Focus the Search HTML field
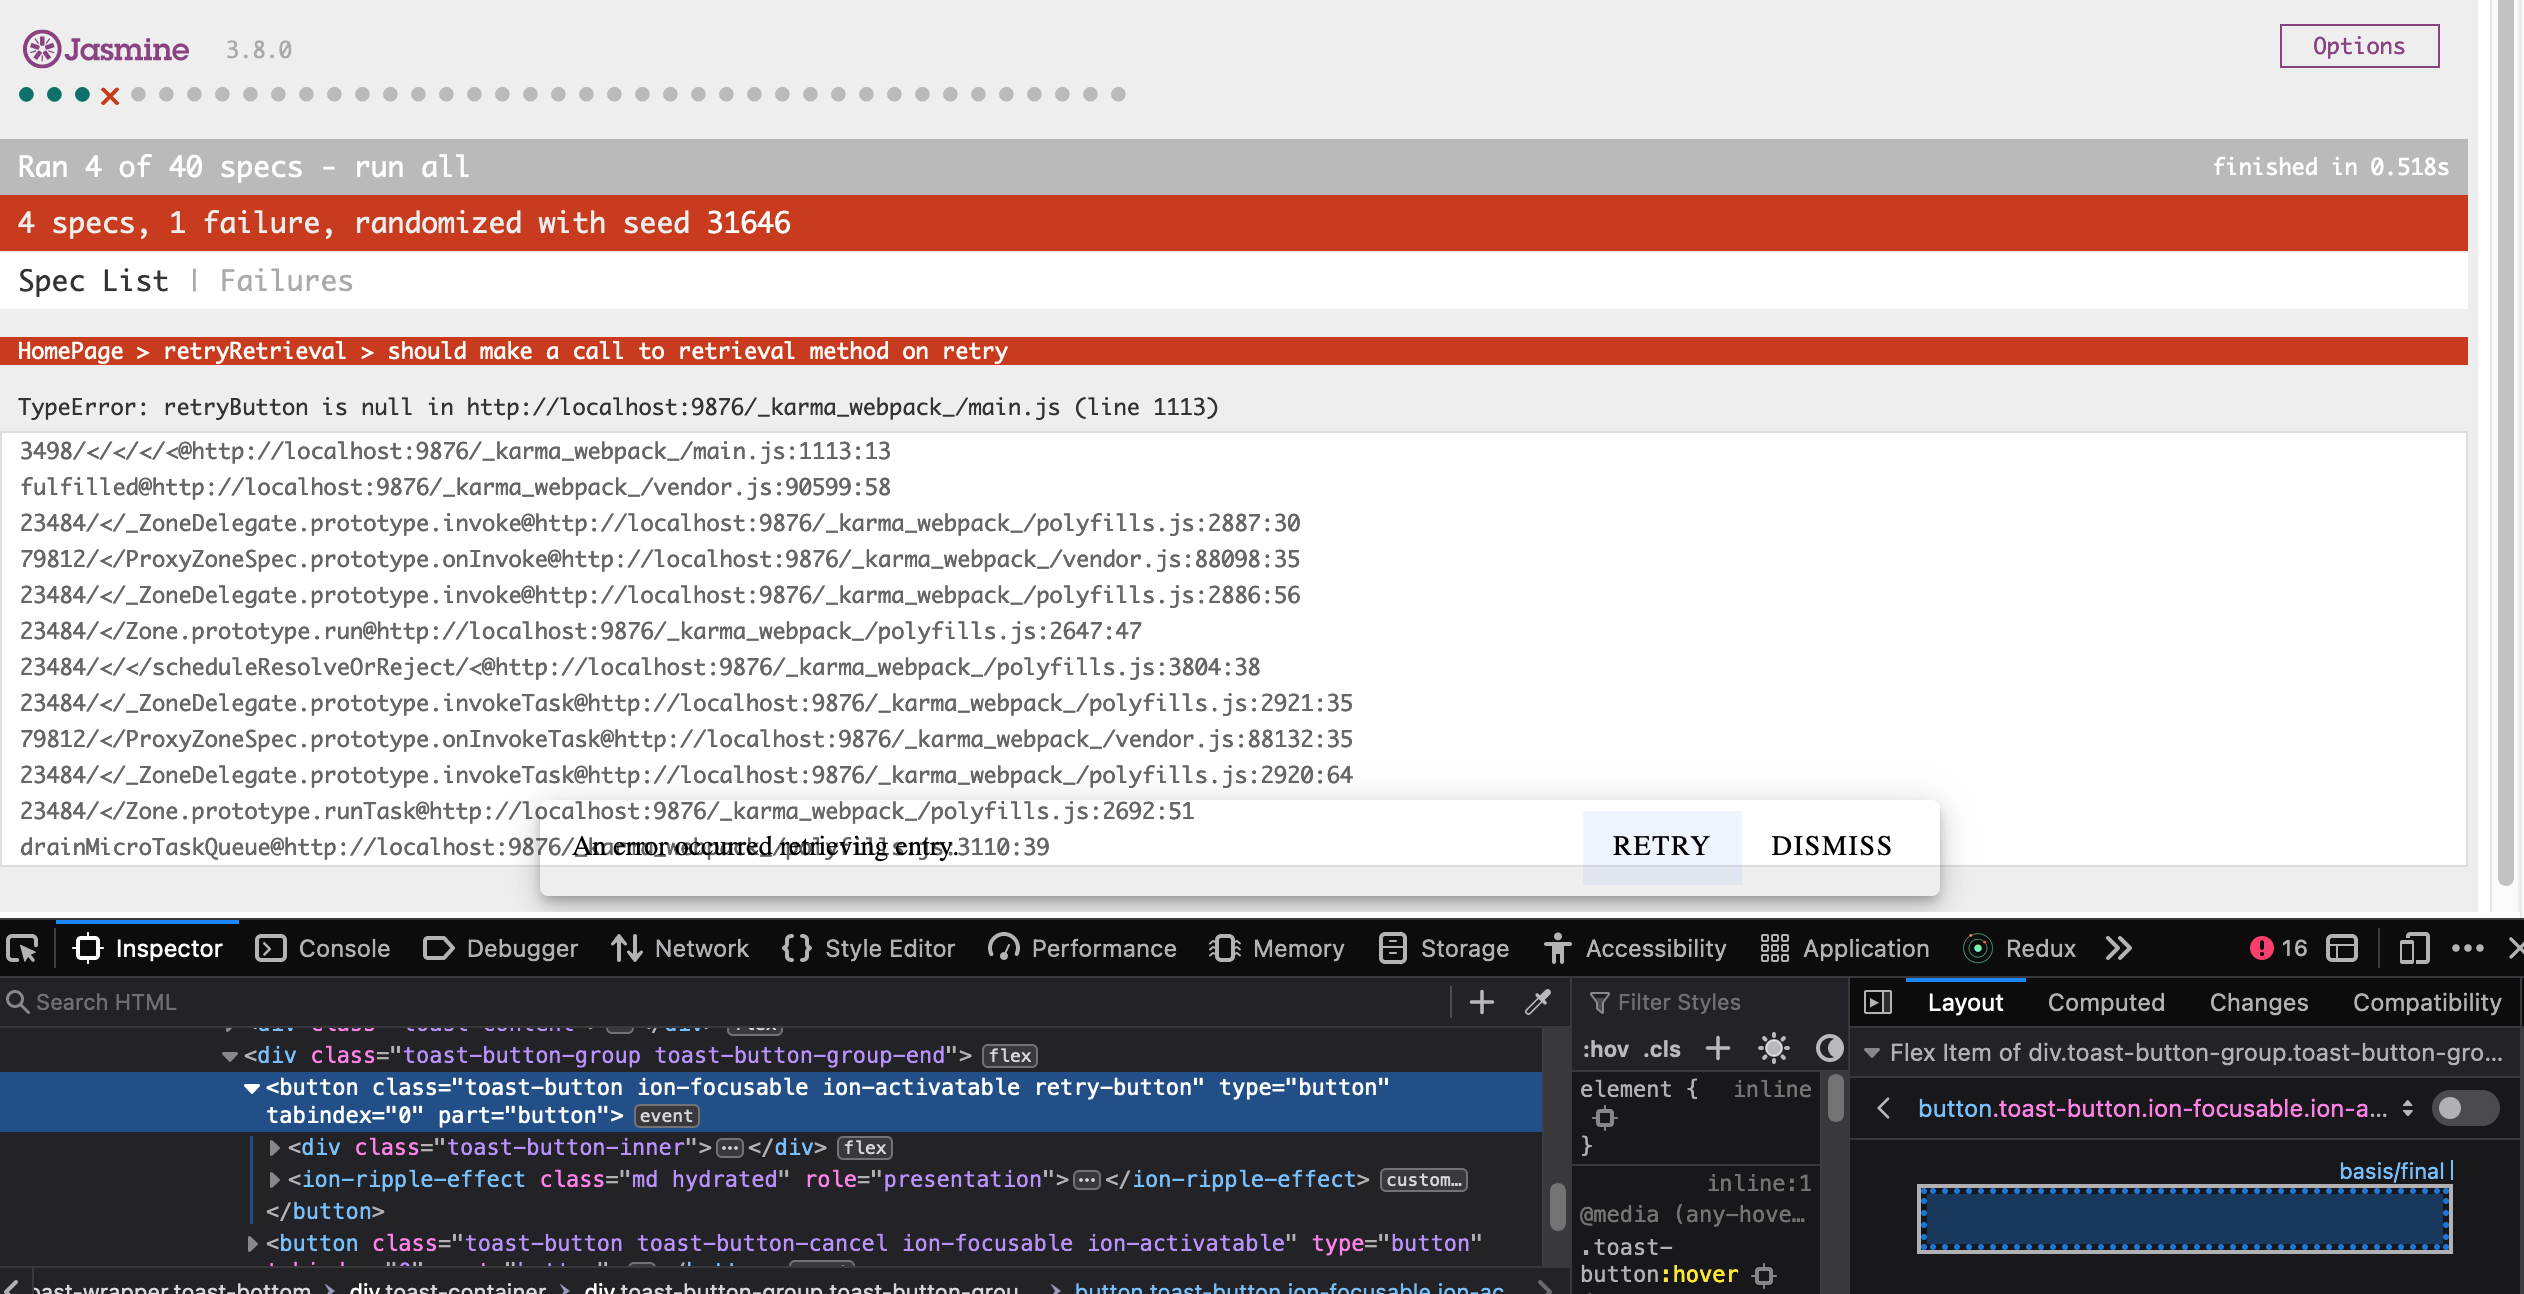 [726, 1002]
